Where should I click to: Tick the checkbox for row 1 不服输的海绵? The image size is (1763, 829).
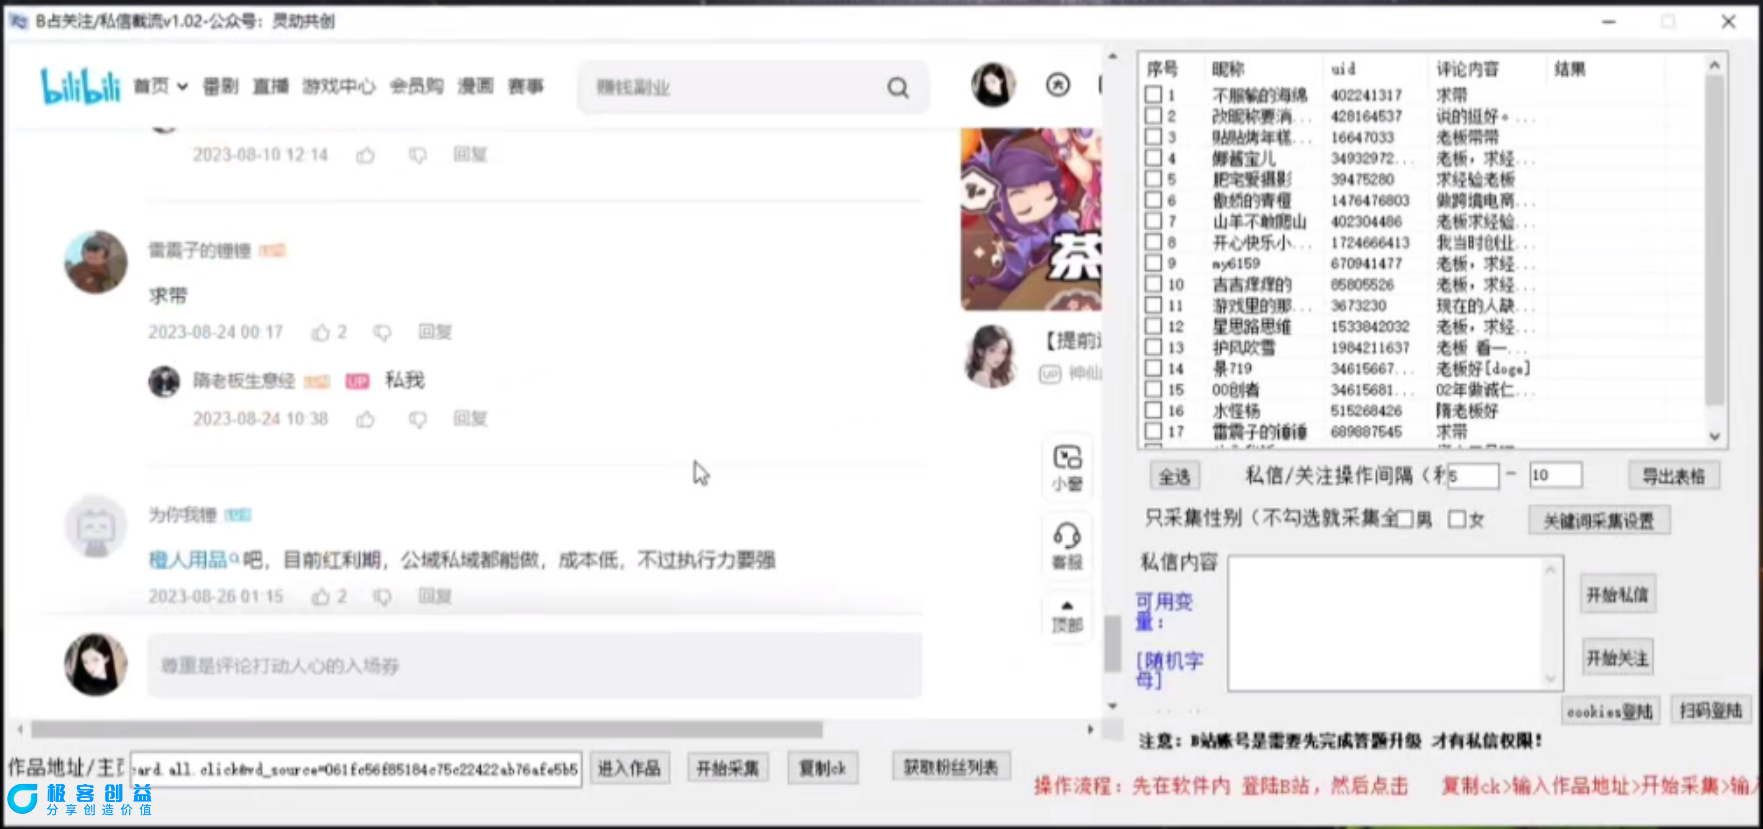click(1153, 95)
